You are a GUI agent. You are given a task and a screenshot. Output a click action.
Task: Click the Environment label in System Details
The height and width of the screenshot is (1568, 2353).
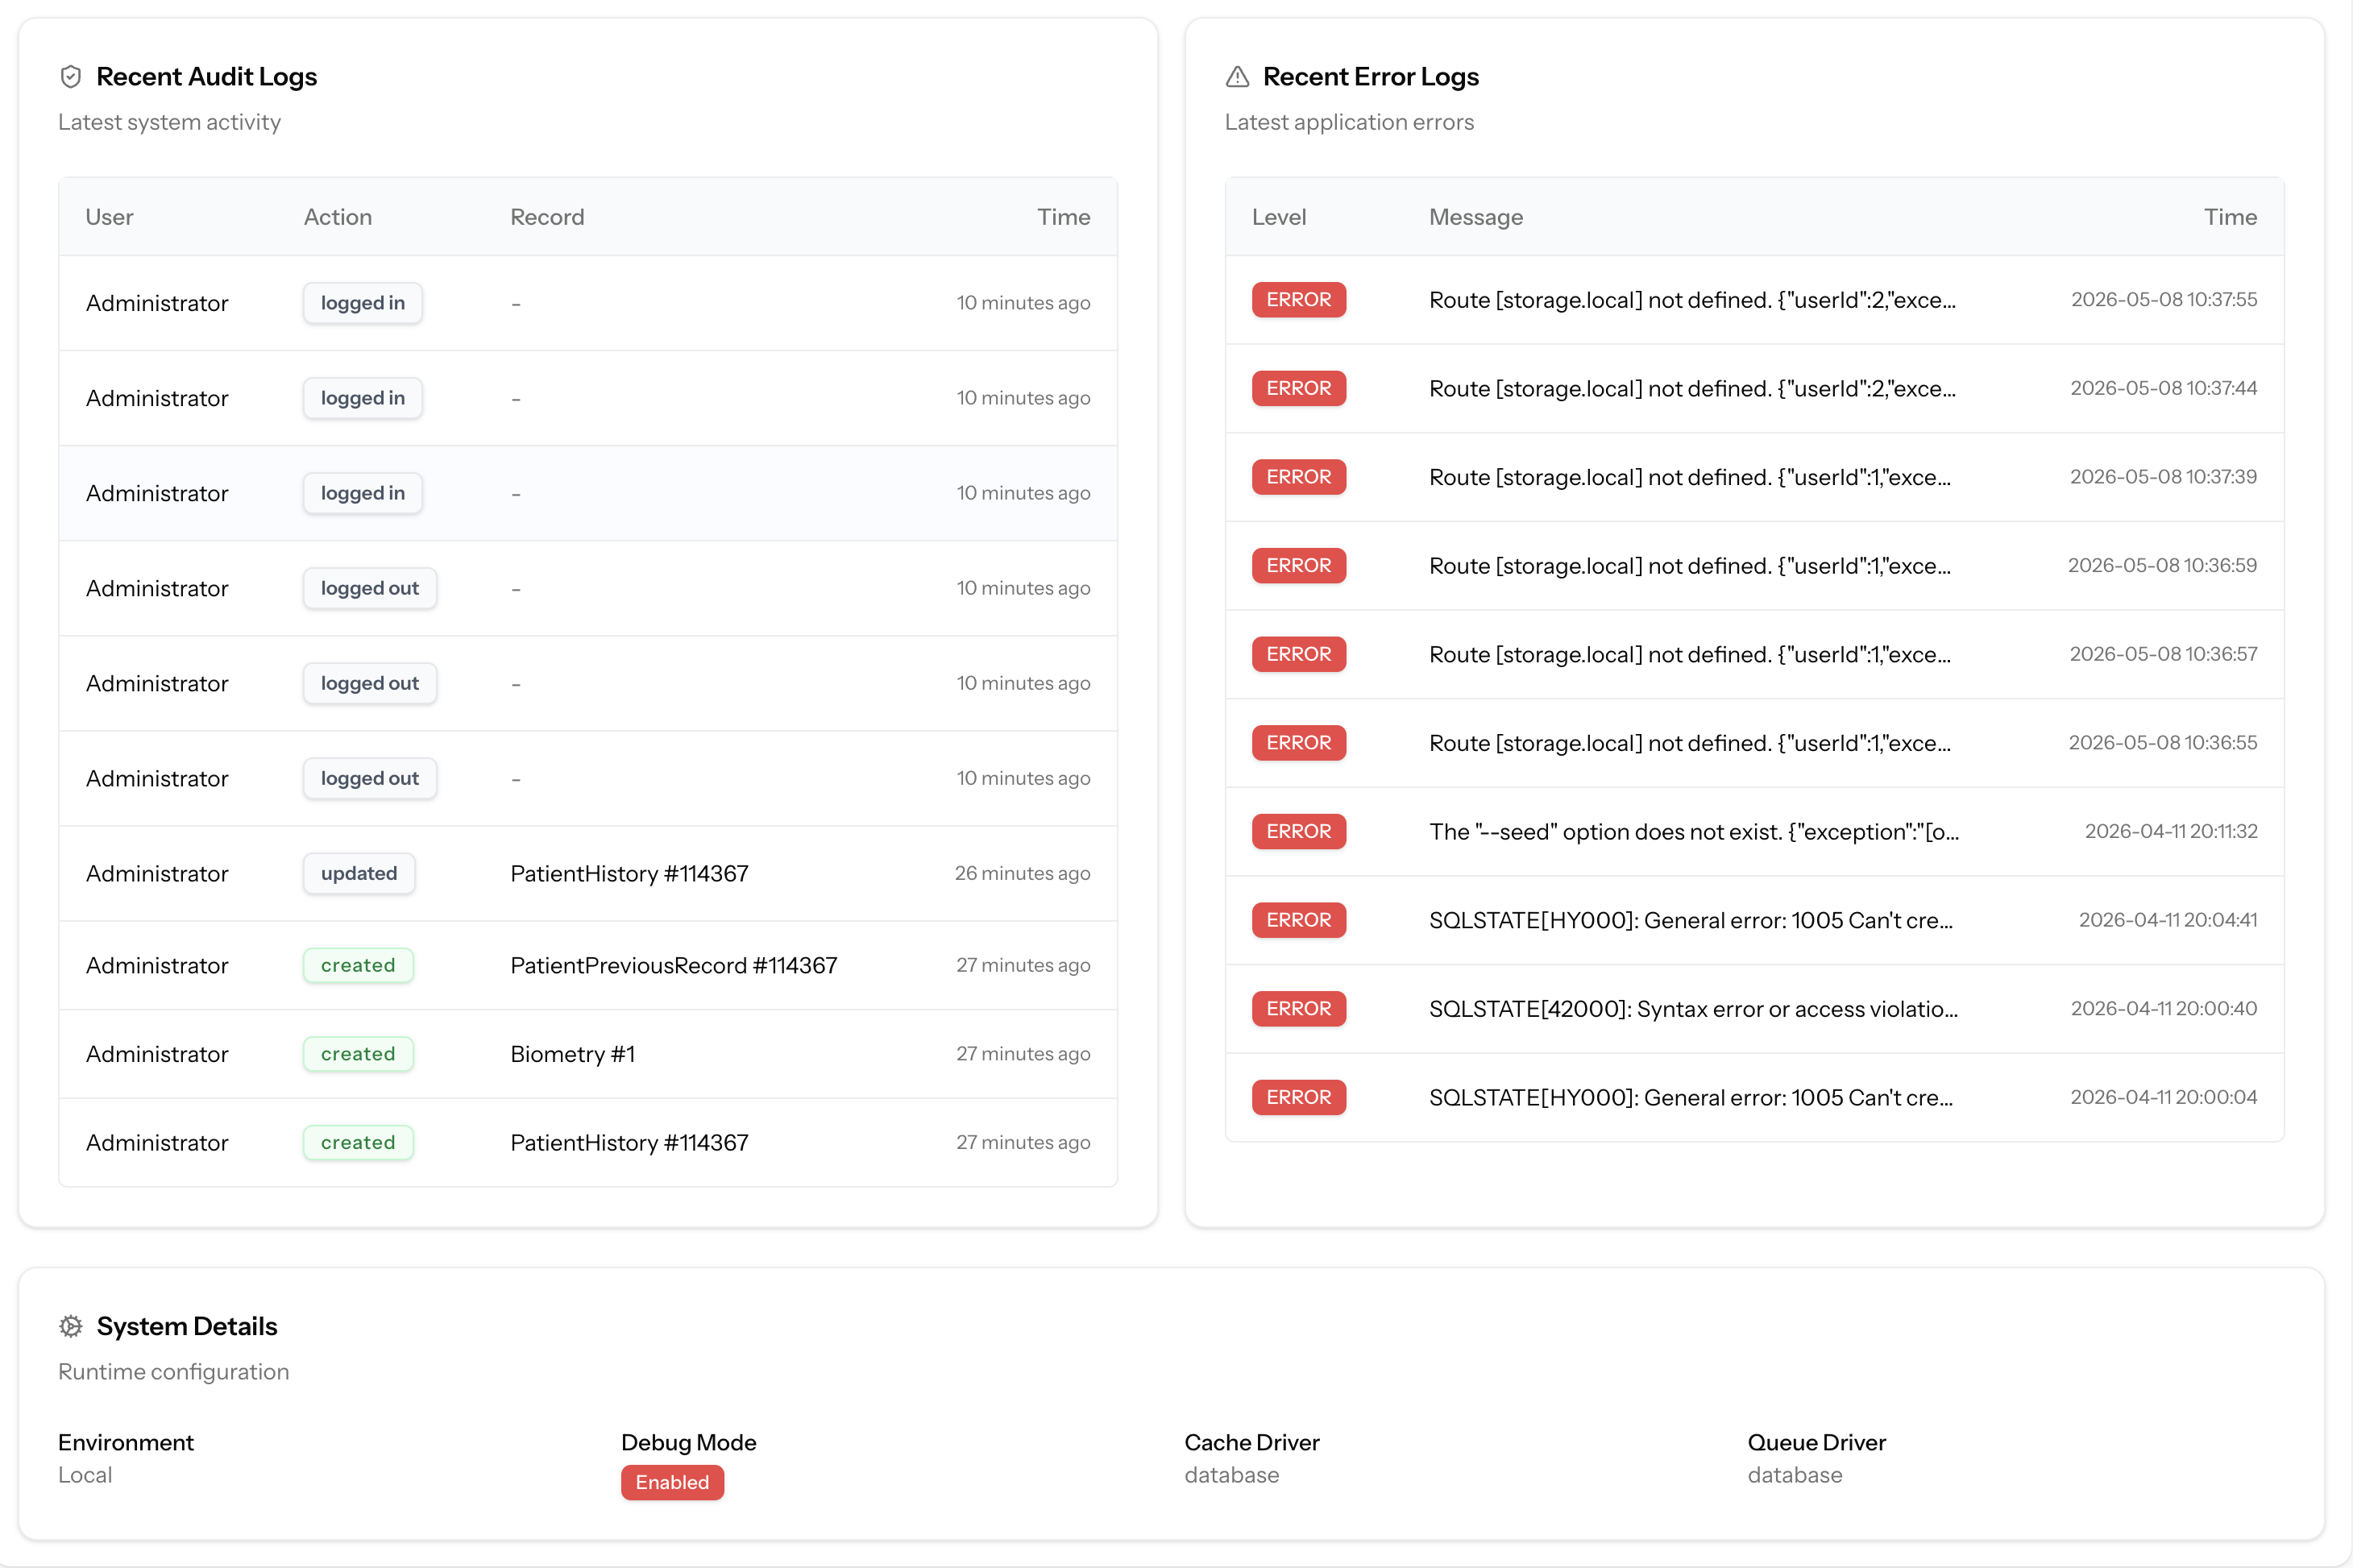coord(126,1443)
